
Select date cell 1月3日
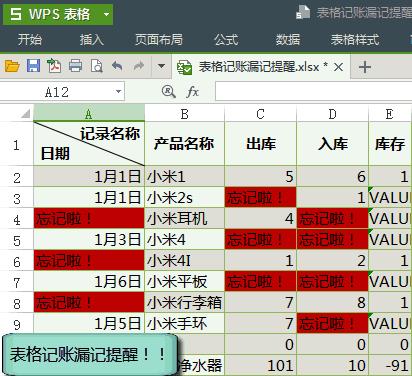click(89, 239)
